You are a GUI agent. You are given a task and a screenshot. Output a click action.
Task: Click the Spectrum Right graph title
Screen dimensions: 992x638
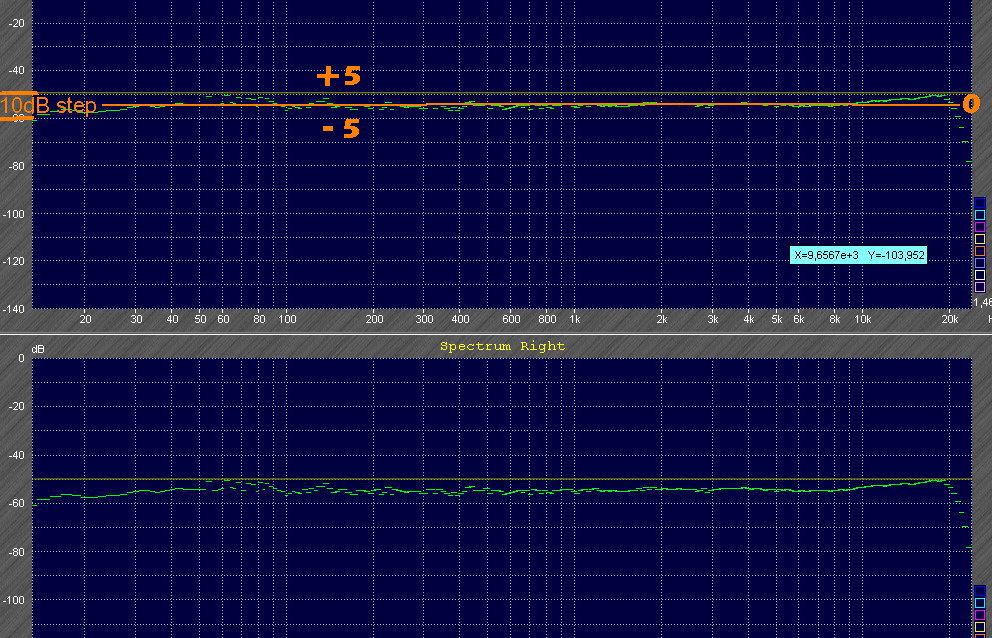click(x=502, y=346)
